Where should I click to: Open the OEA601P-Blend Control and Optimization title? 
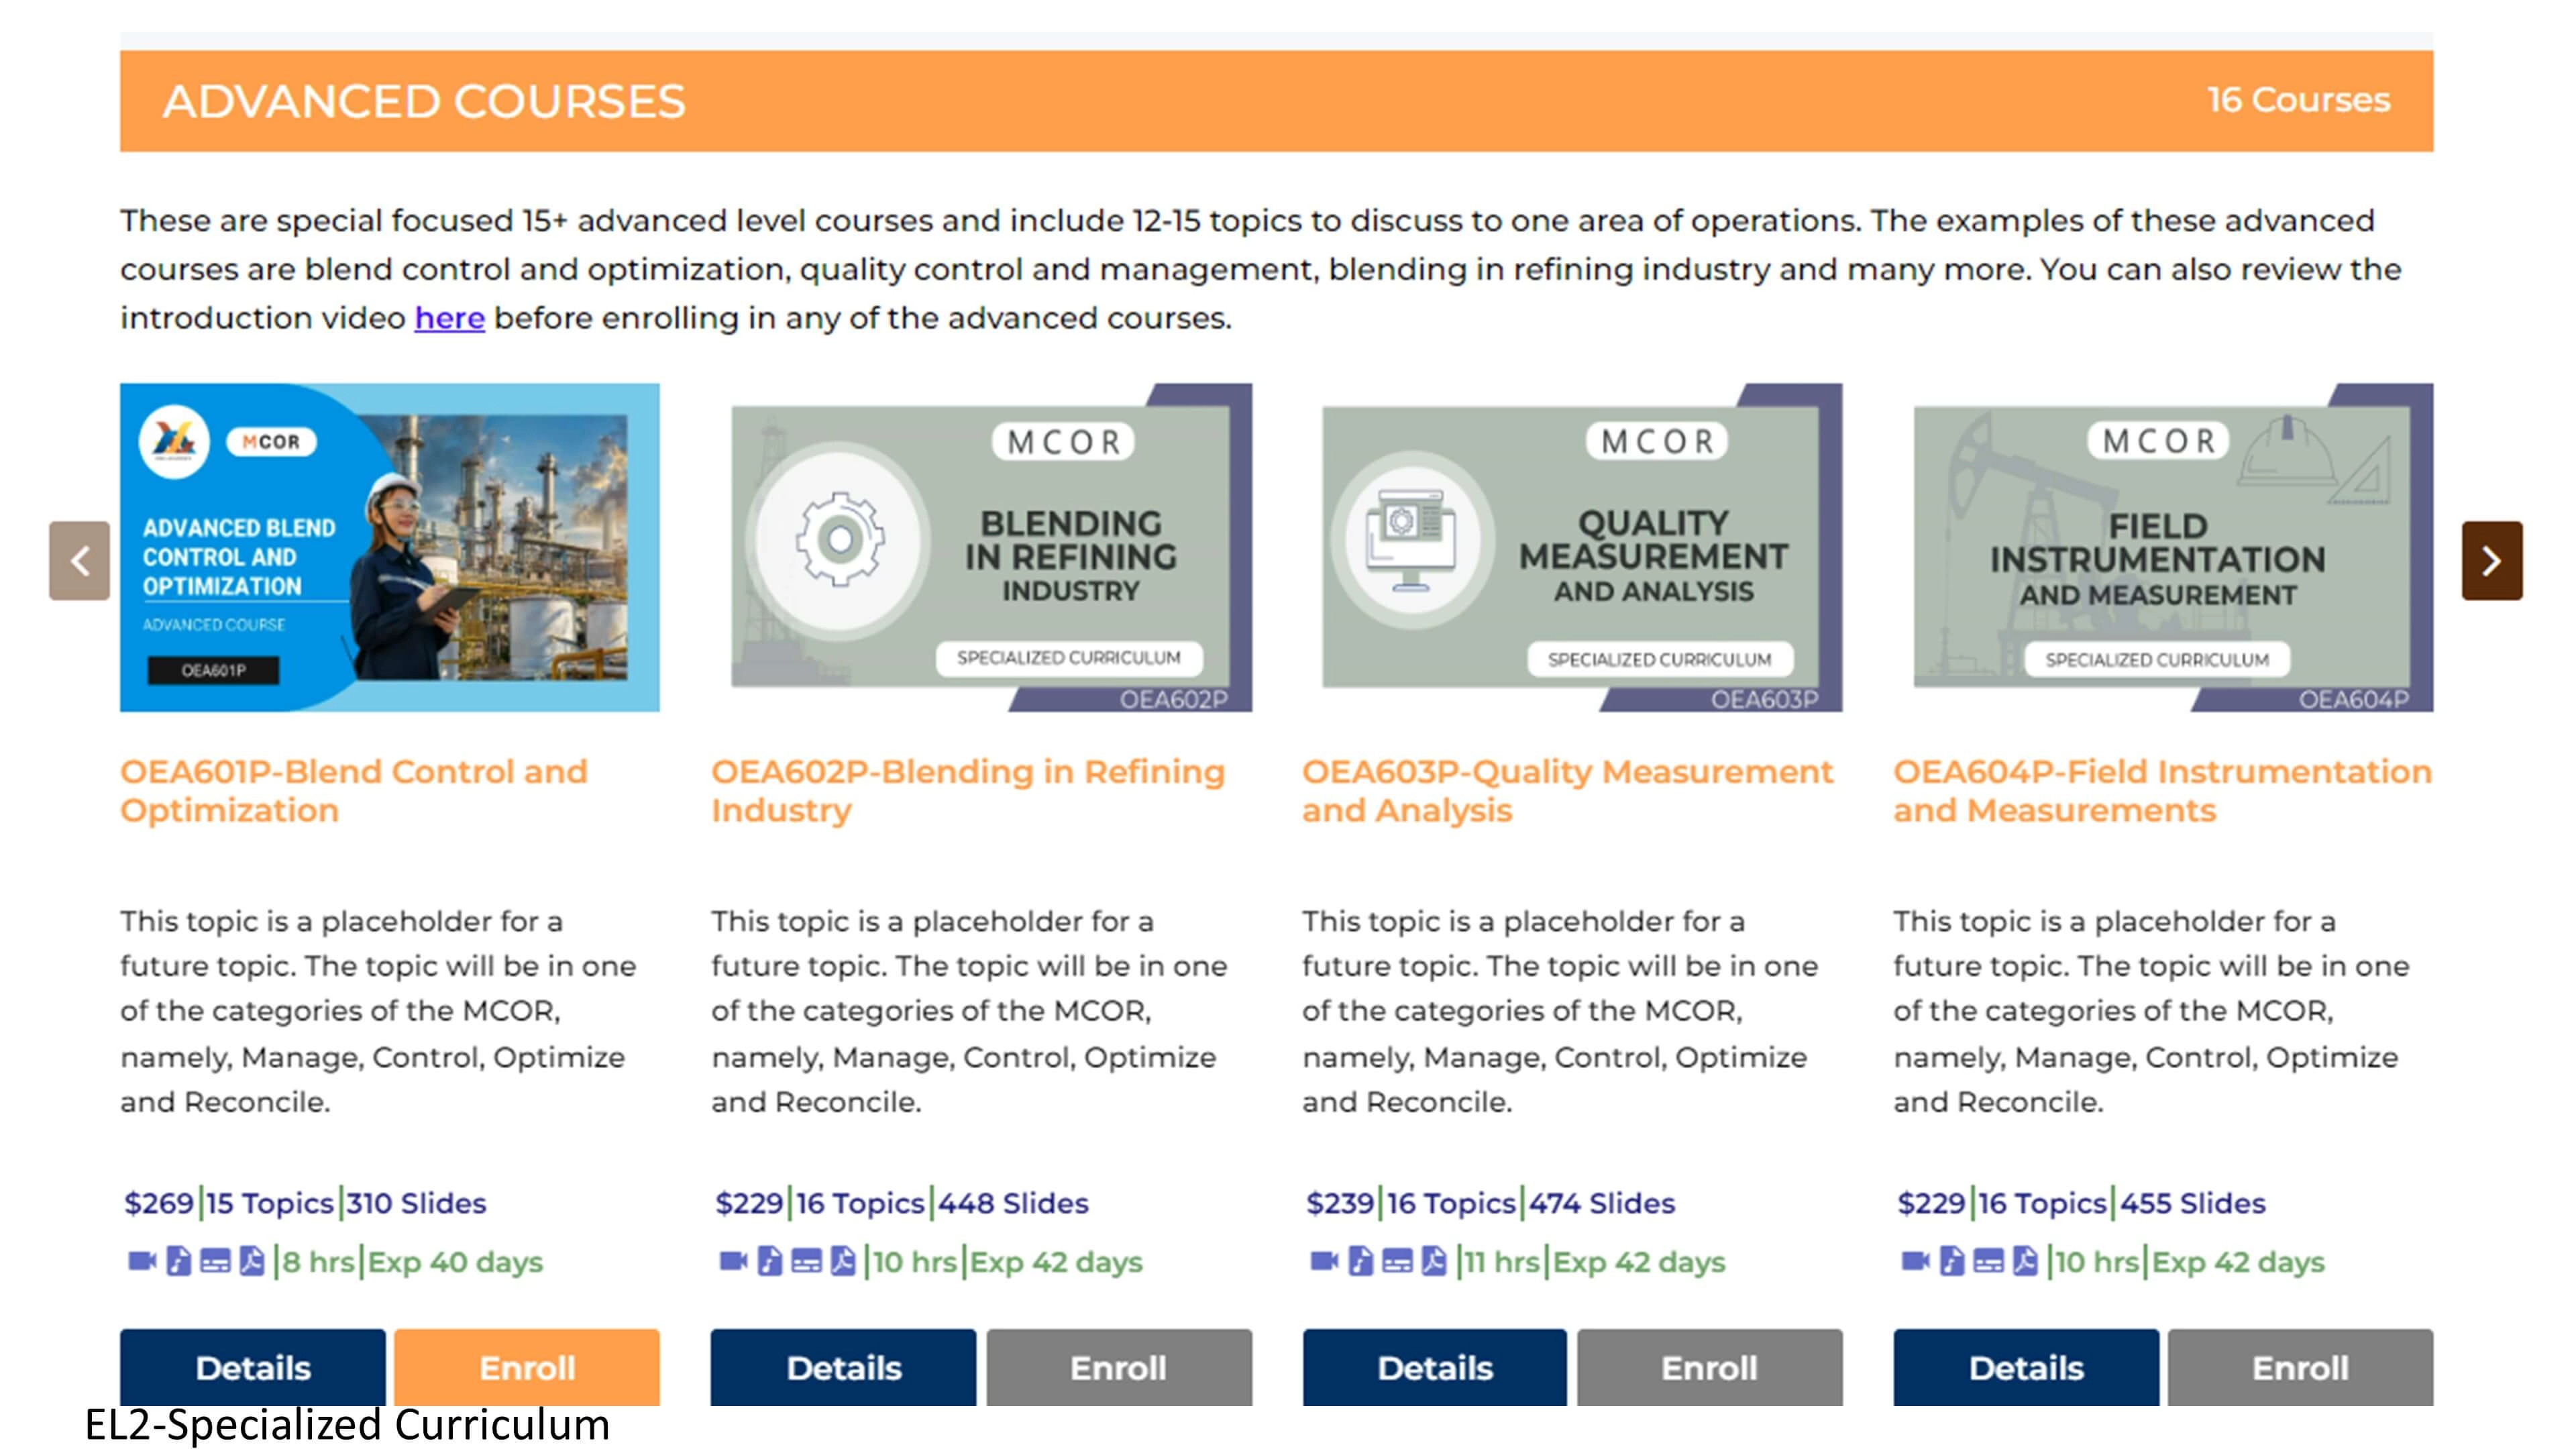click(x=354, y=790)
